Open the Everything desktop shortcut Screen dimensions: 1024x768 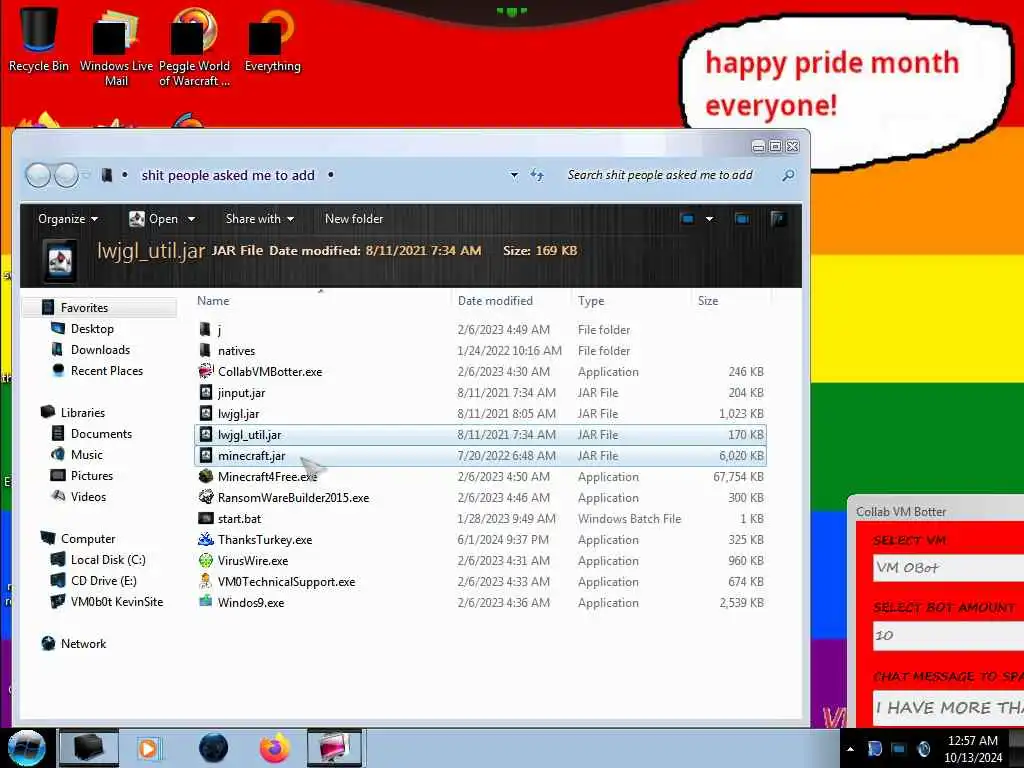[x=272, y=39]
